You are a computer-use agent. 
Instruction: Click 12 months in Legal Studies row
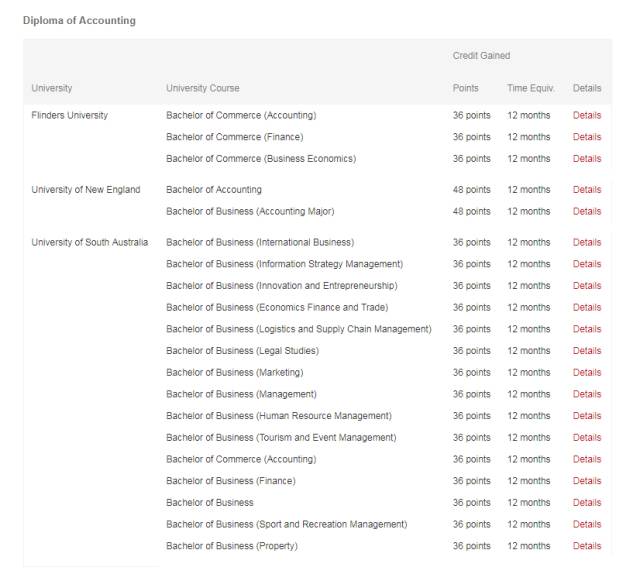pyautogui.click(x=529, y=351)
